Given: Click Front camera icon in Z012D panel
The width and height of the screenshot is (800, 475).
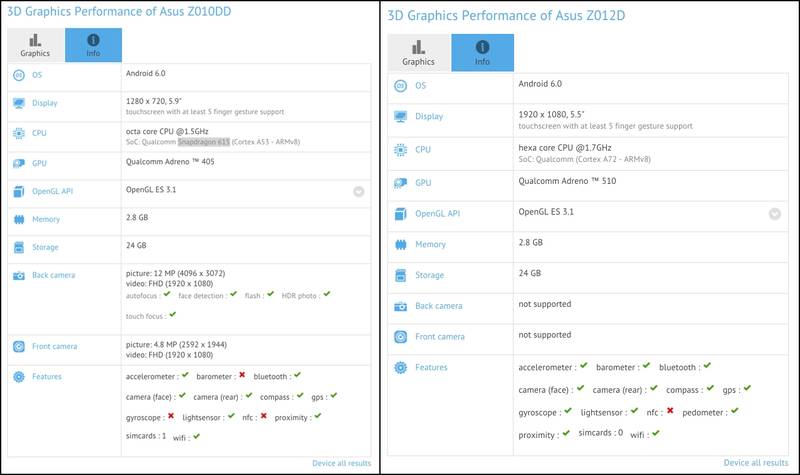Looking at the screenshot, I should [x=401, y=337].
